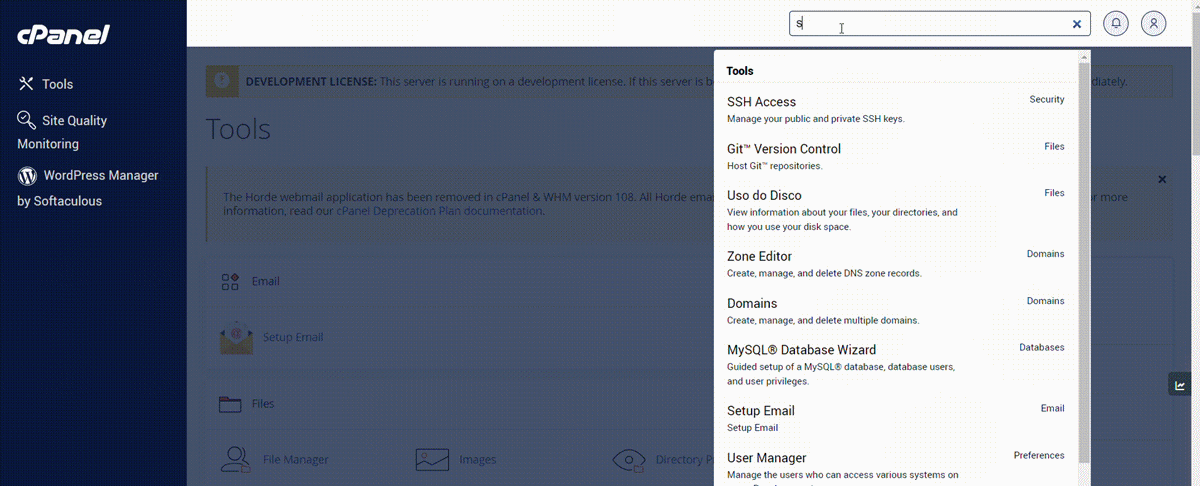Select Domains search result
Viewport: 1200px width, 486px height.
point(896,311)
